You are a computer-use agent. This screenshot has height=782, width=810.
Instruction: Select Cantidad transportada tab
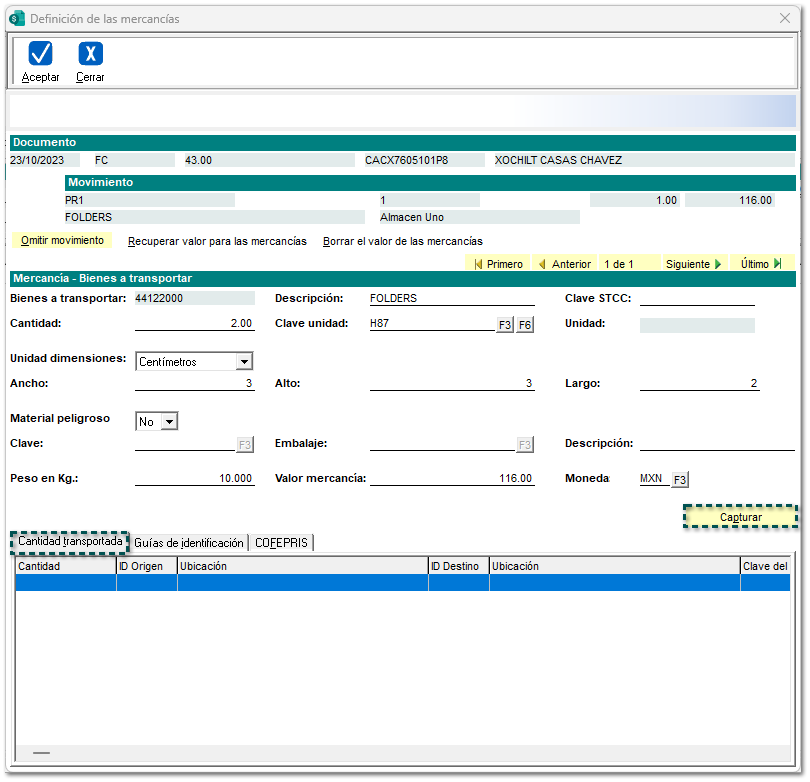[70, 541]
